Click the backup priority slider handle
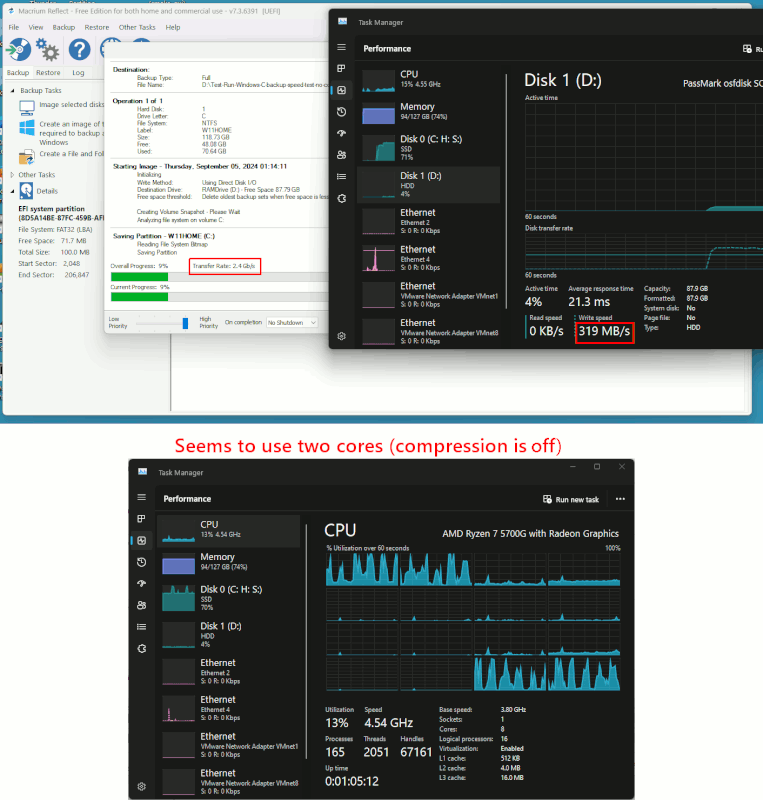Image resolution: width=763 pixels, height=800 pixels. [185, 323]
